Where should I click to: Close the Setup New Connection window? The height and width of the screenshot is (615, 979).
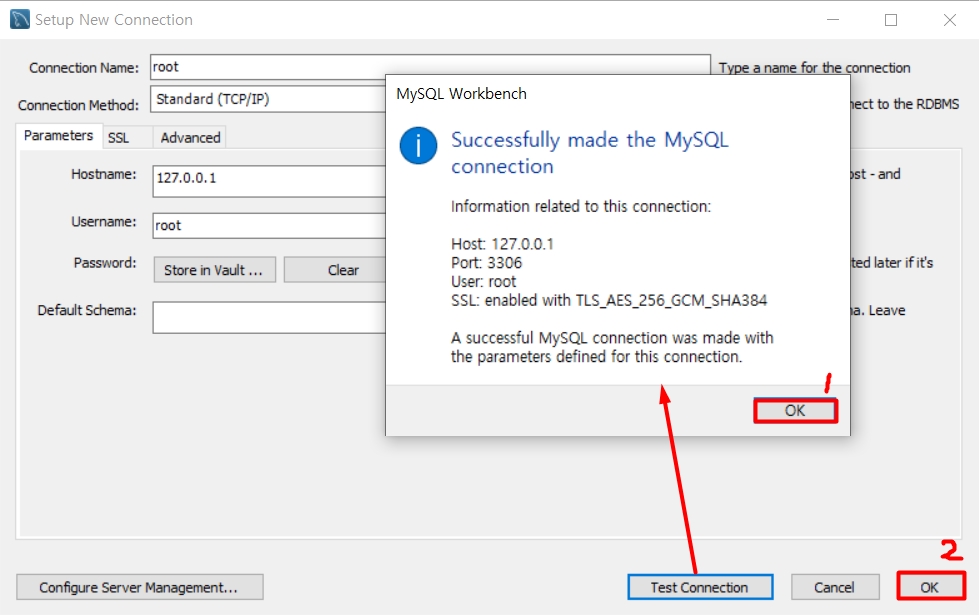[x=950, y=19]
